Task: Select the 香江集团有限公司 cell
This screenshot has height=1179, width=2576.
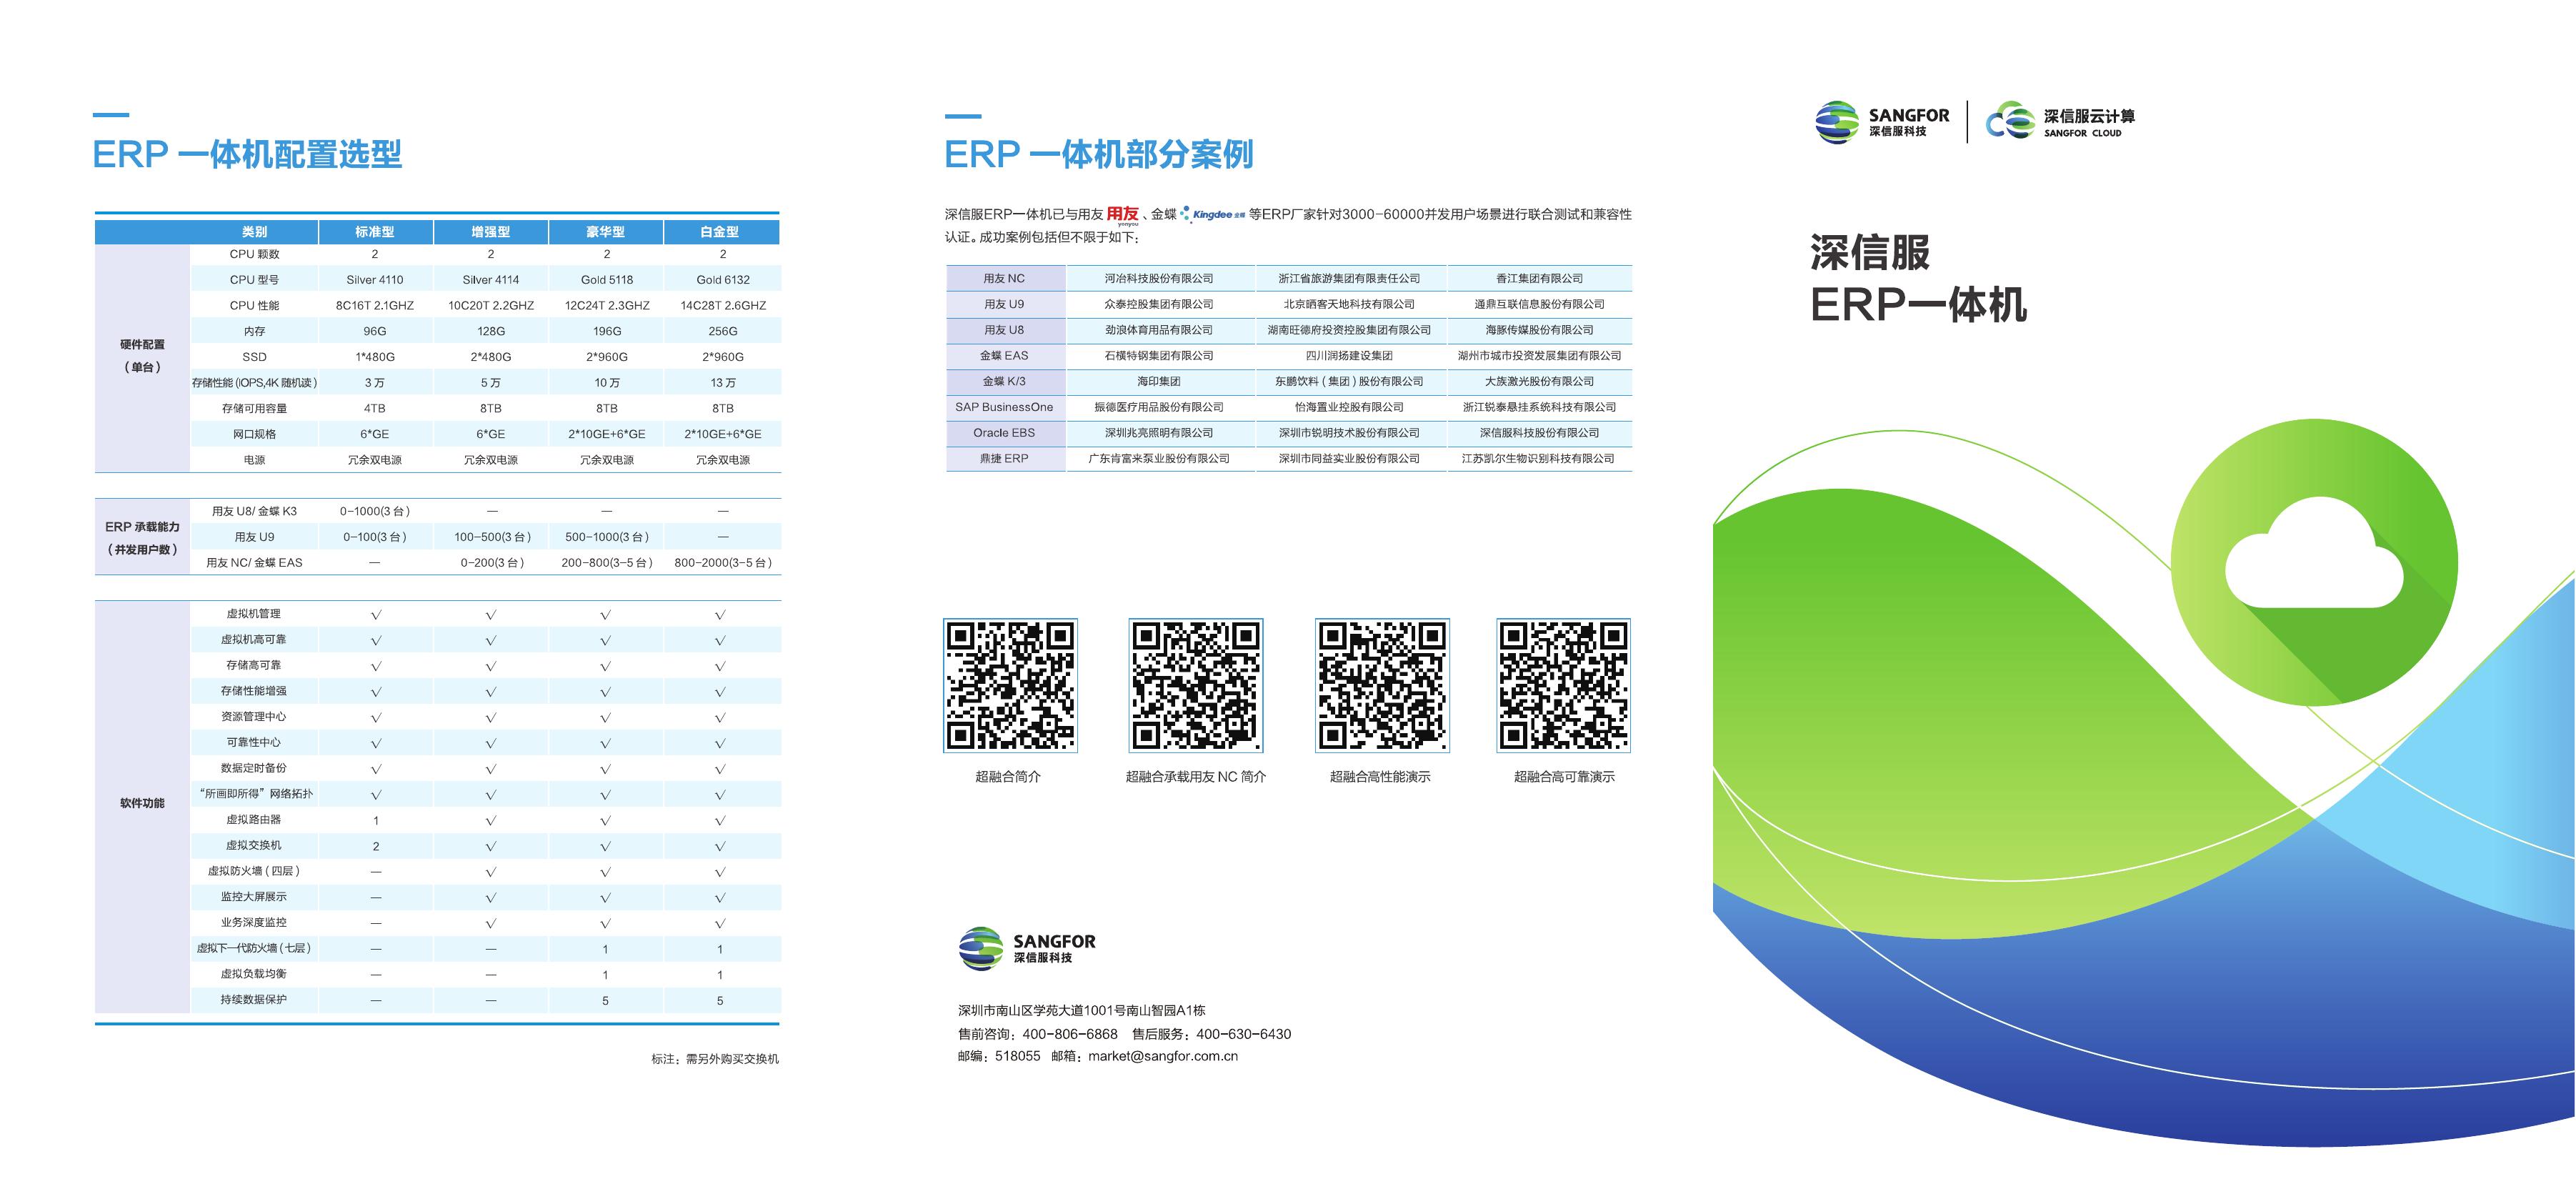Action: coord(1540,279)
